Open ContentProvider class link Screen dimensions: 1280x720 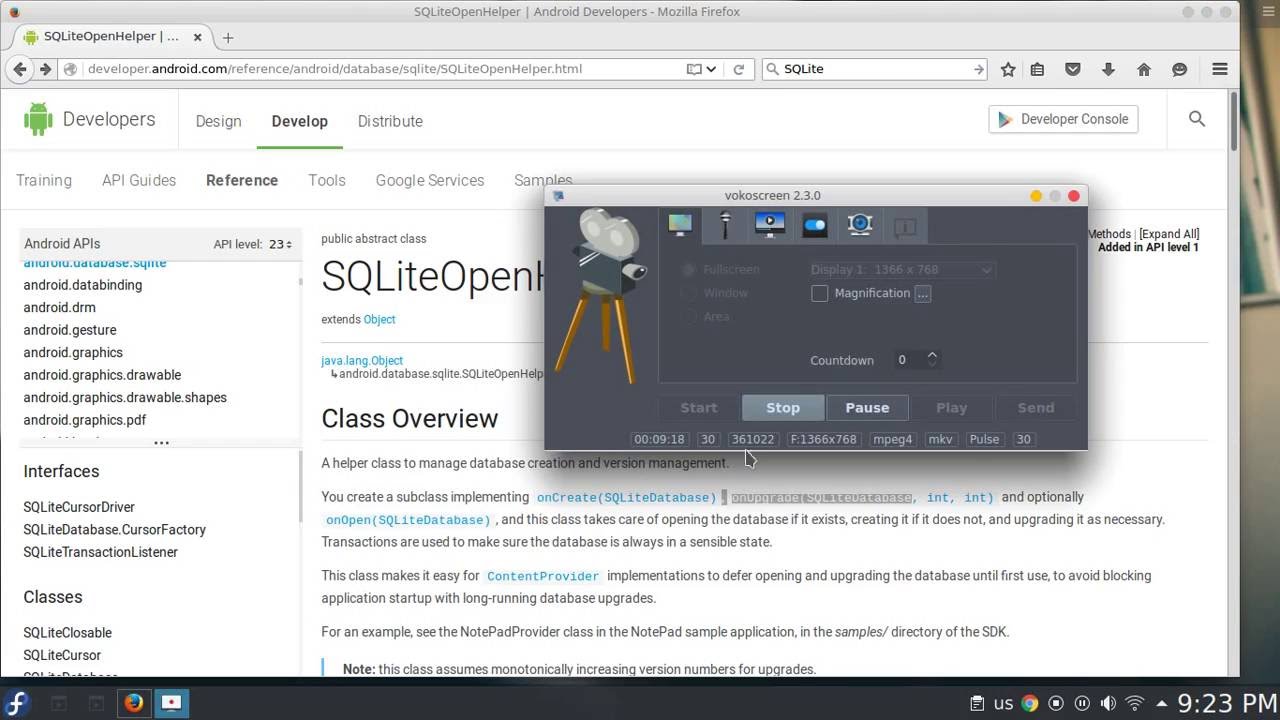[x=543, y=576]
